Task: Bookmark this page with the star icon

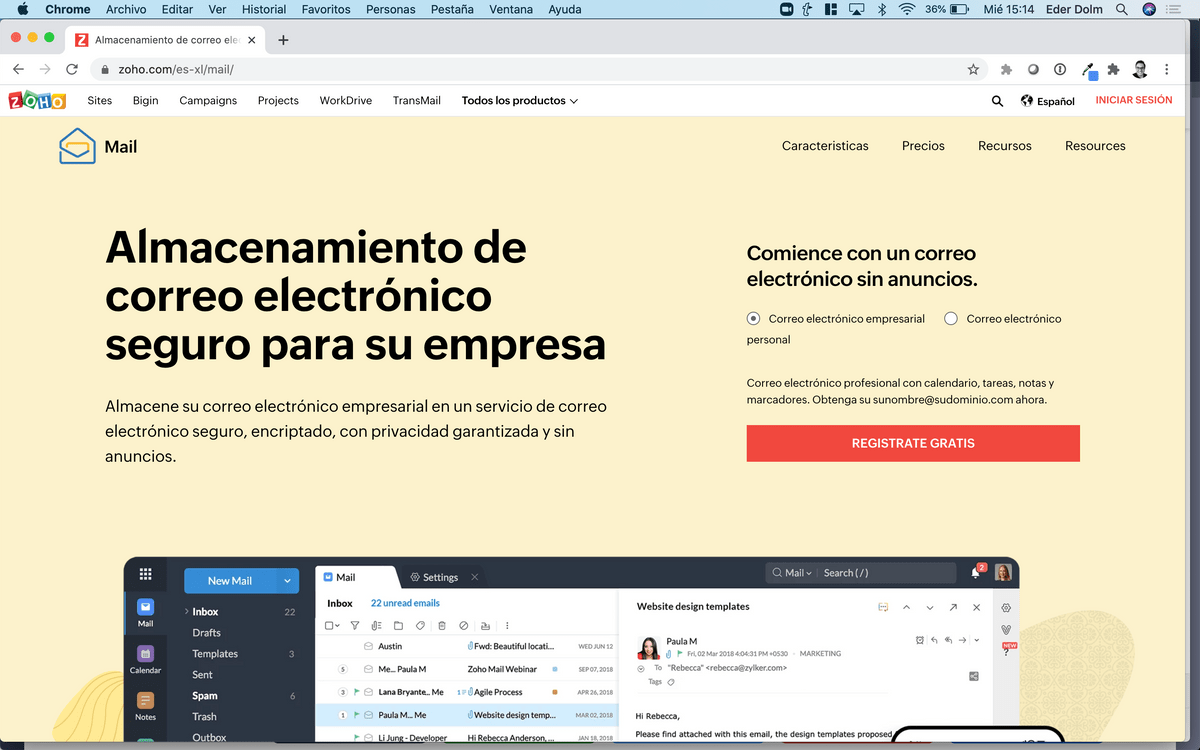Action: [x=973, y=70]
